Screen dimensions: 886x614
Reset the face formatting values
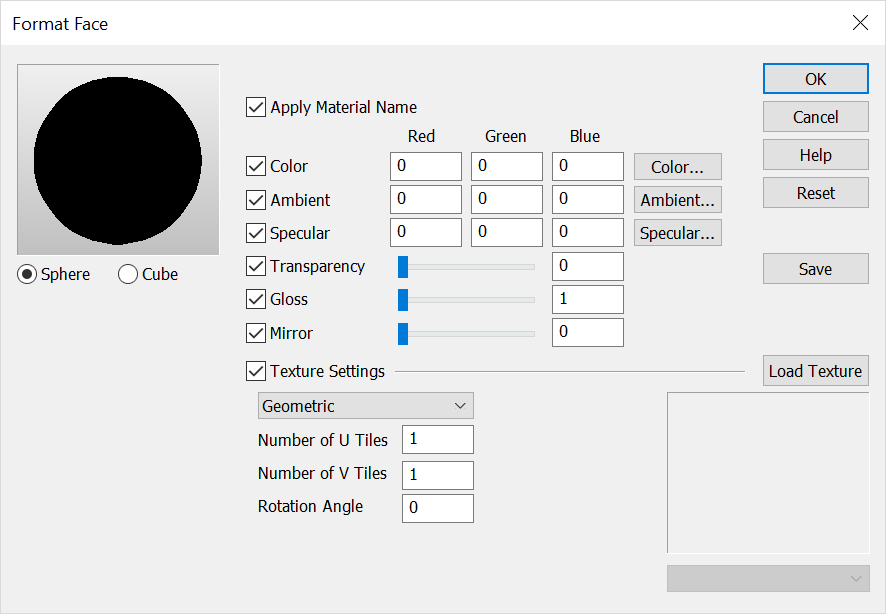[x=815, y=192]
